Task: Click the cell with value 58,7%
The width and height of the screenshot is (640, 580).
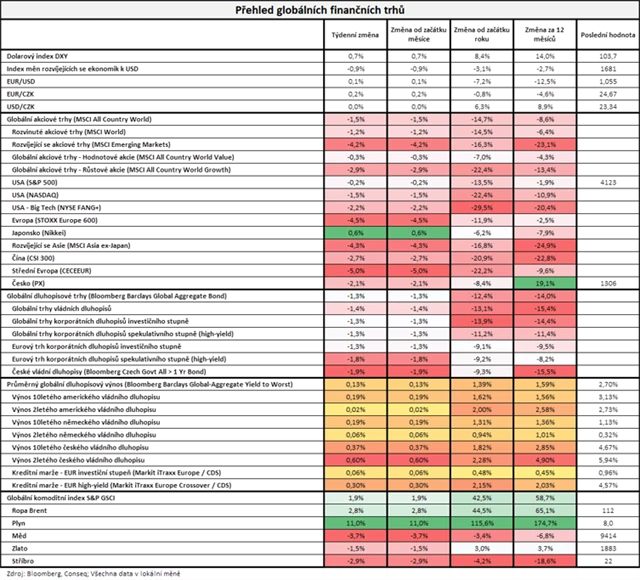Action: click(x=545, y=497)
